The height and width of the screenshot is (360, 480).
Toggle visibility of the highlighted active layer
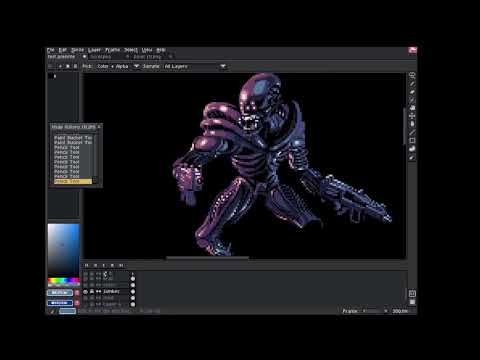point(86,291)
